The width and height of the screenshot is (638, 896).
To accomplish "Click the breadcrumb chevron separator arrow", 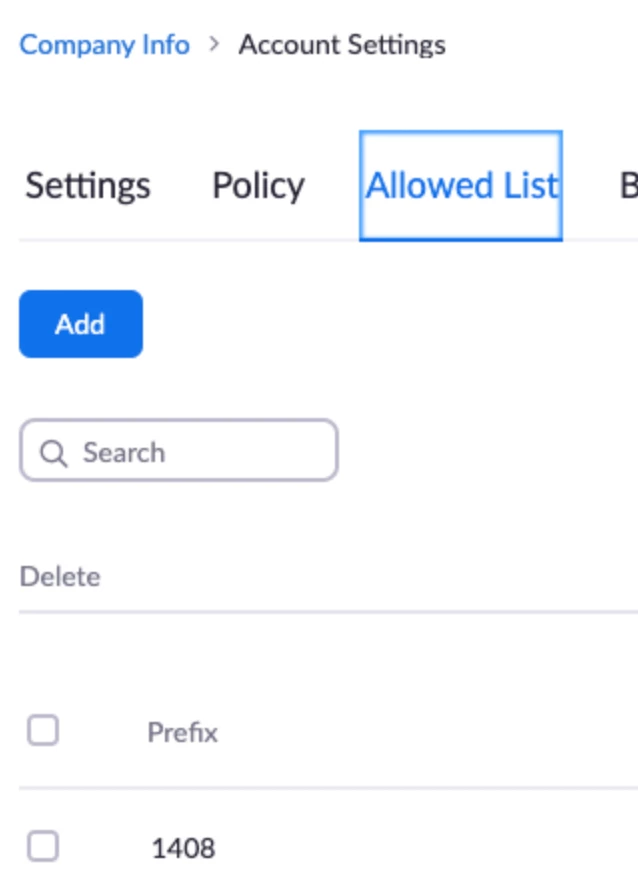I will (x=214, y=44).
